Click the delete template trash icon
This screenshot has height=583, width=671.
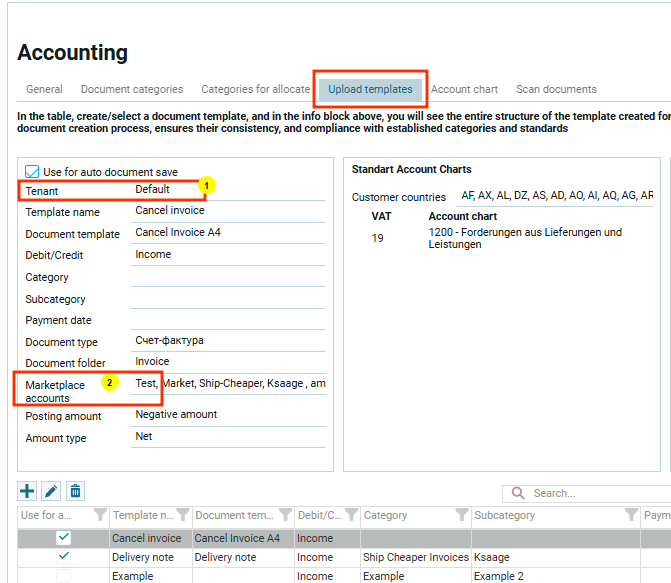(x=75, y=491)
